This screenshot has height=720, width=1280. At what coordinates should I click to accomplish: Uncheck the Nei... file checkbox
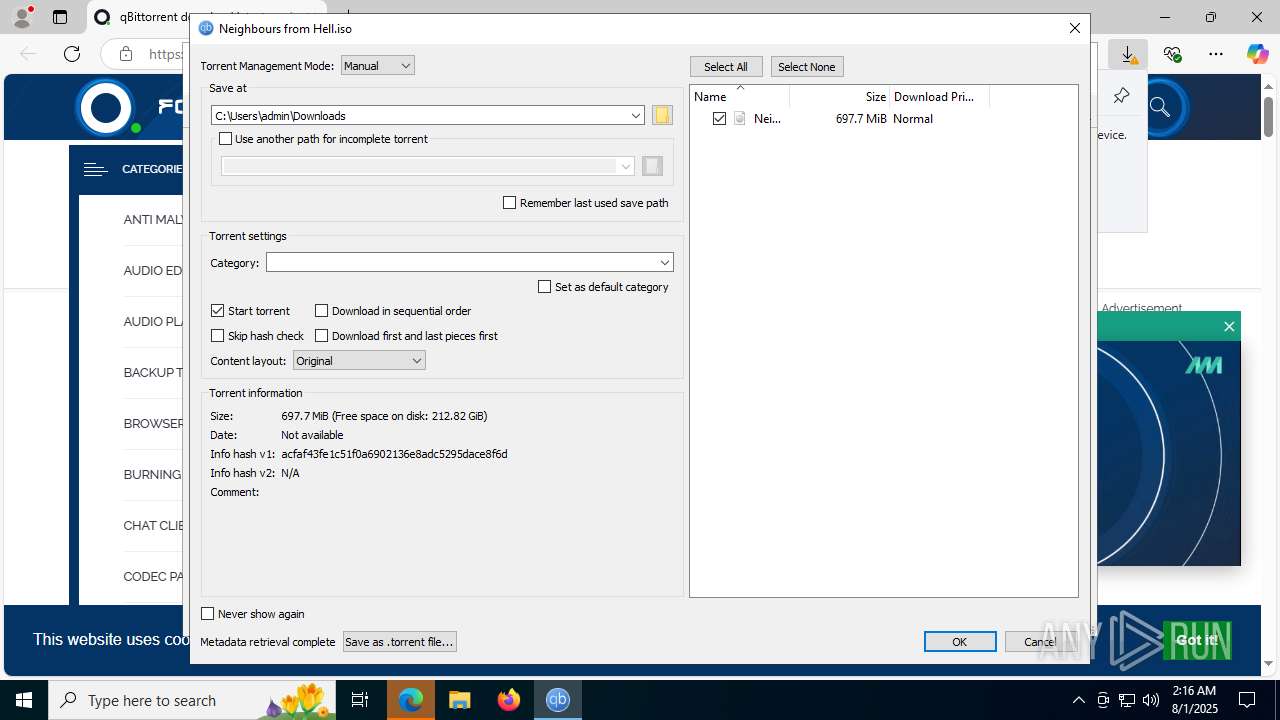[x=719, y=118]
